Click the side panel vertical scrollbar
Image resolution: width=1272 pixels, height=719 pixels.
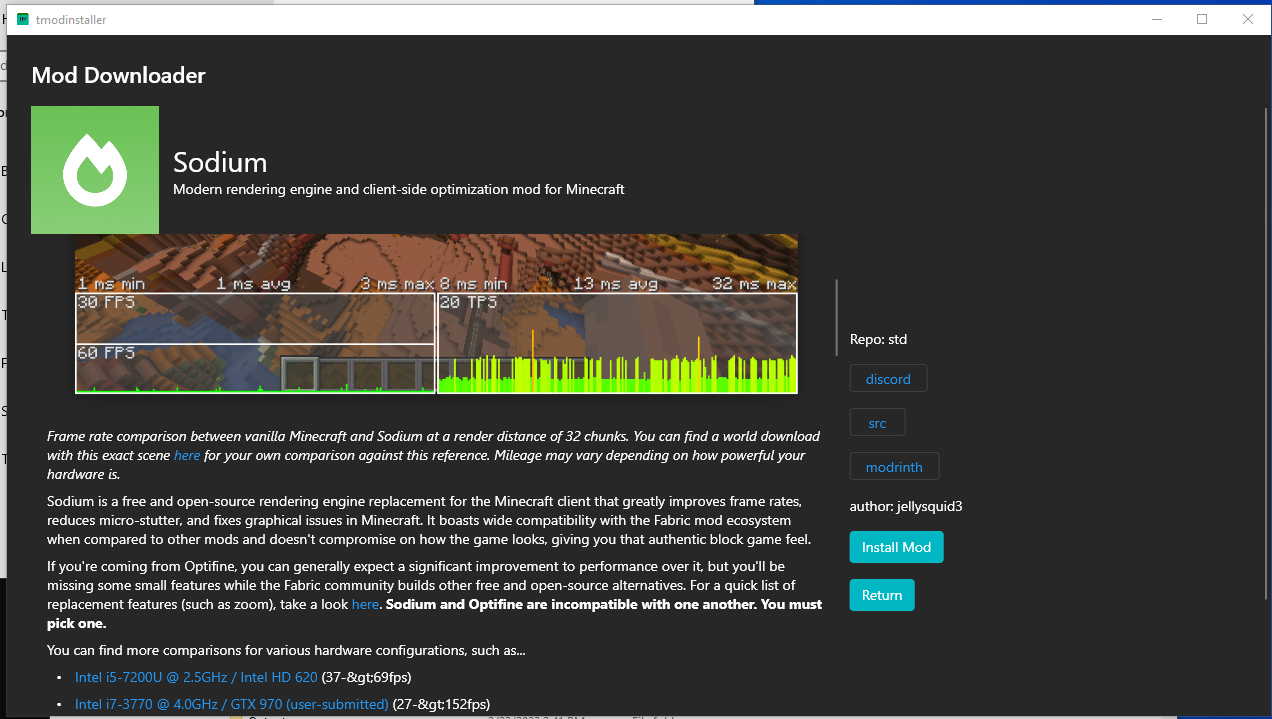837,317
